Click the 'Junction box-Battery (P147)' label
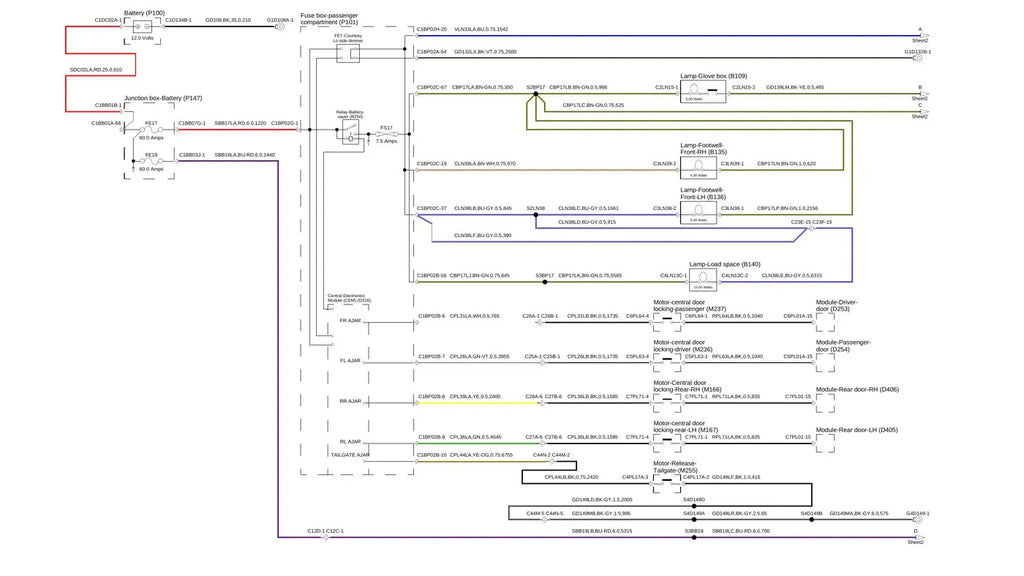Image resolution: width=1024 pixels, height=576 pixels. click(x=163, y=98)
